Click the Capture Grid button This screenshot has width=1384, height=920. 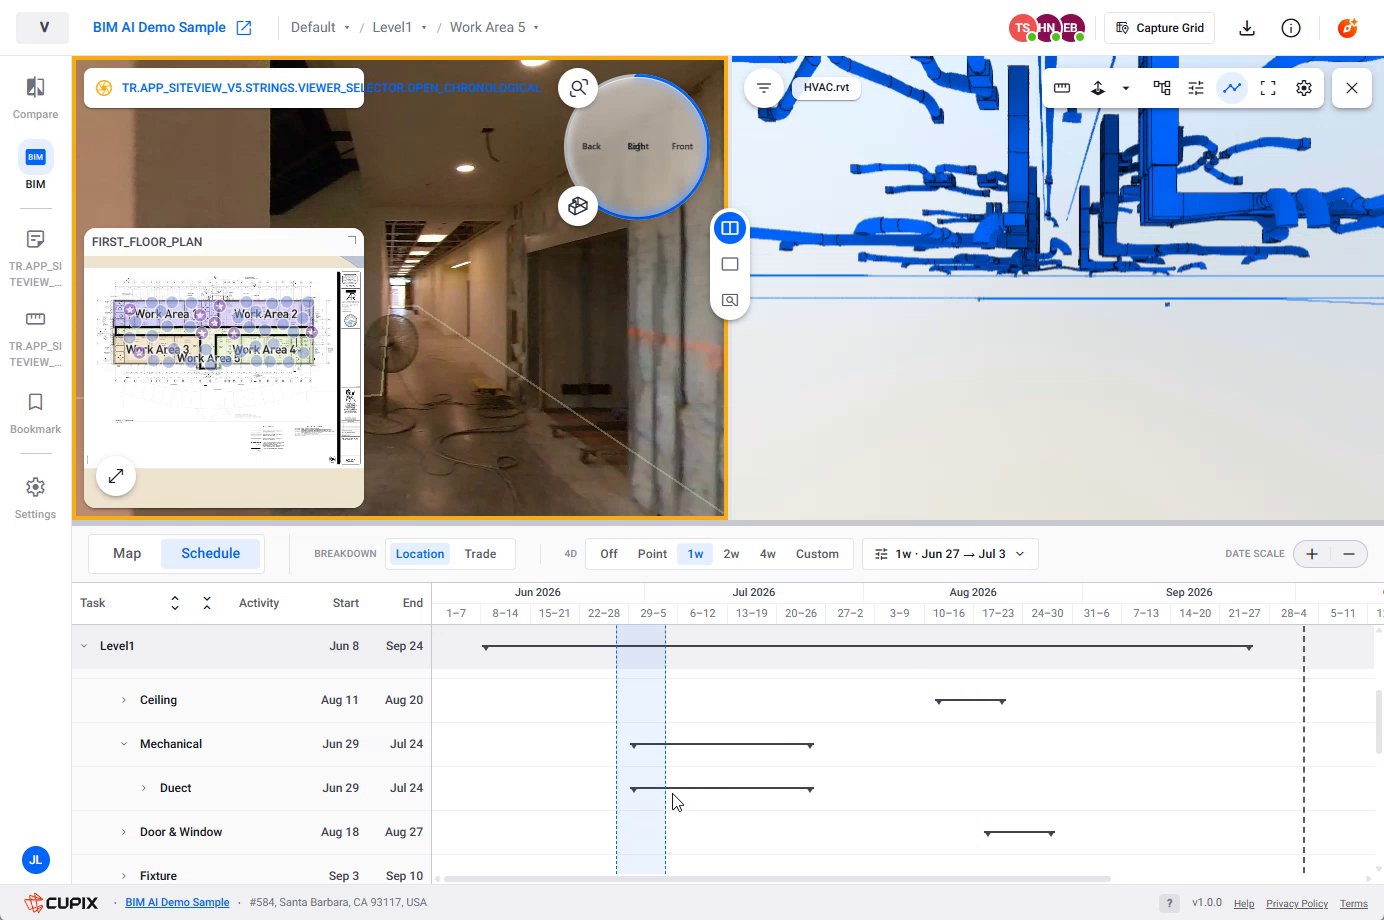click(1160, 28)
